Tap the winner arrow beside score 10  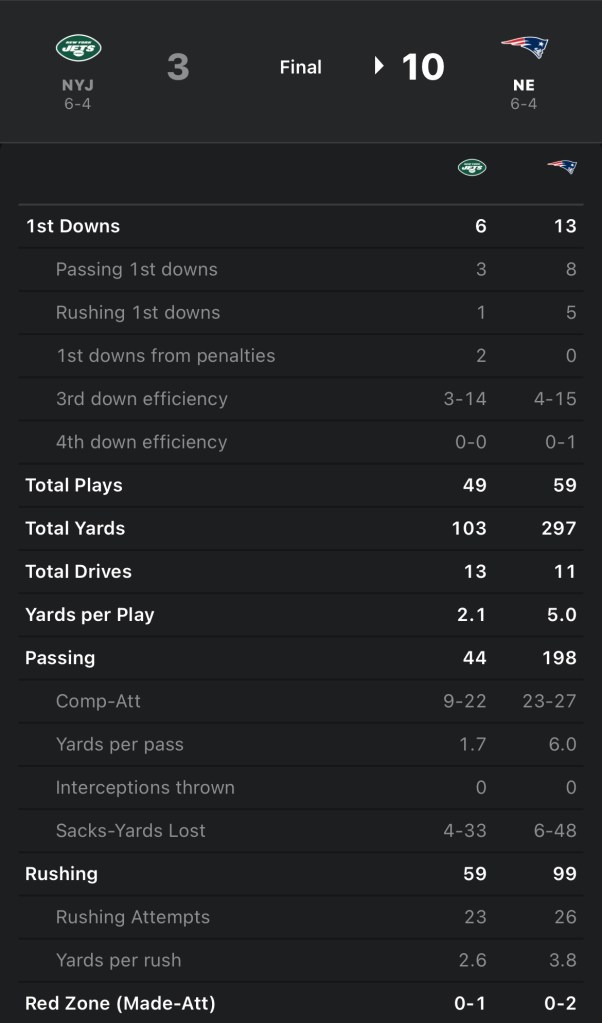380,66
